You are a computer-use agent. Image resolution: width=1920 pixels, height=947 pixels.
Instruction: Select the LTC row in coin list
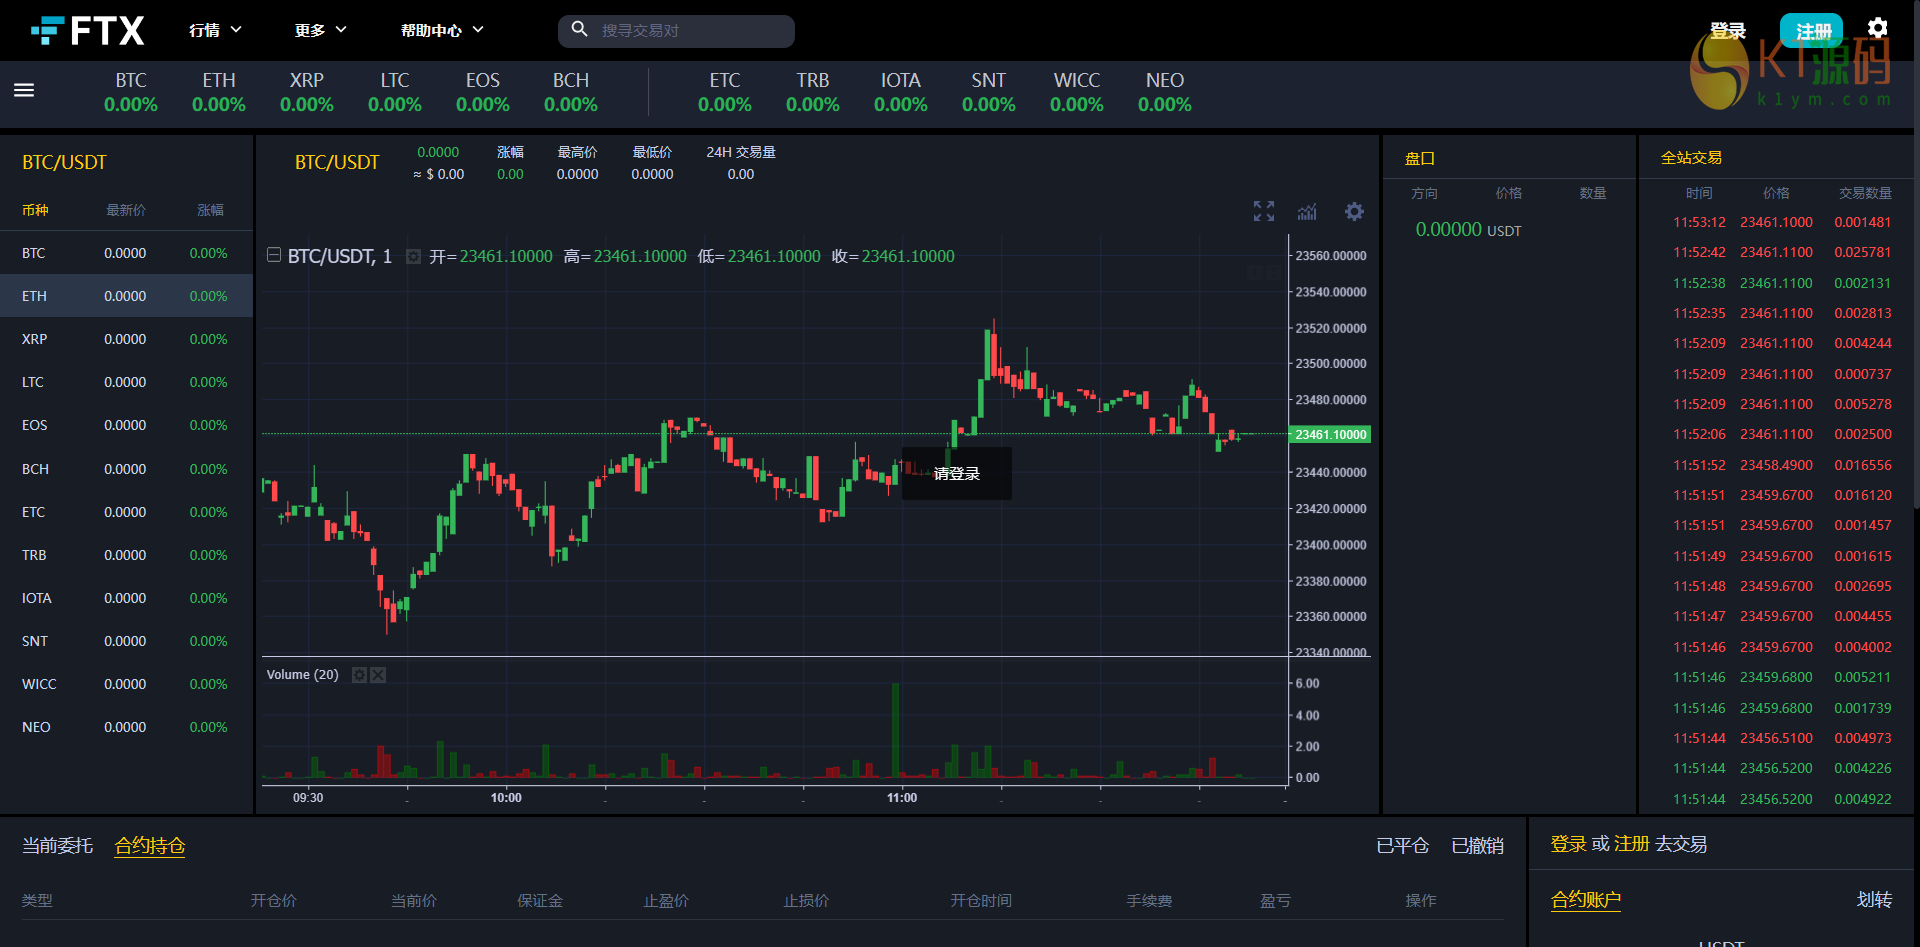click(x=126, y=382)
